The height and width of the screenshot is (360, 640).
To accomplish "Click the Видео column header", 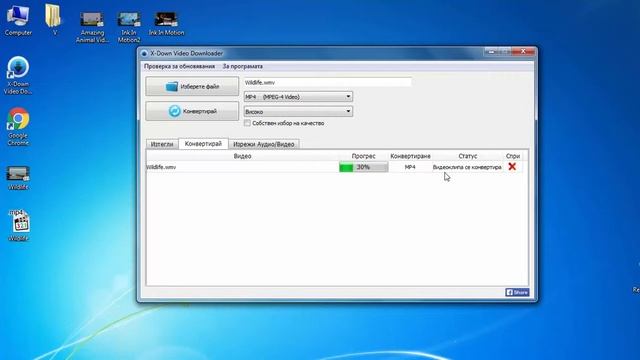I will pyautogui.click(x=242, y=156).
